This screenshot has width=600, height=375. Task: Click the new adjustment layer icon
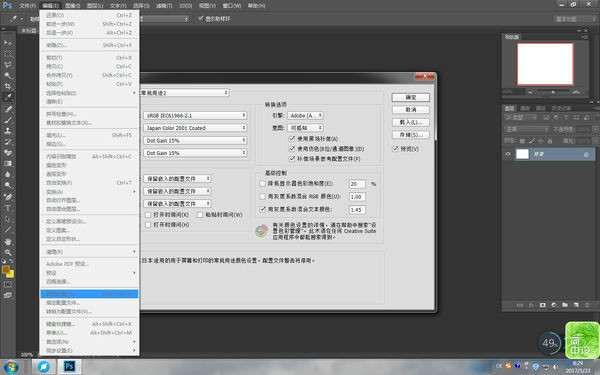pyautogui.click(x=554, y=305)
